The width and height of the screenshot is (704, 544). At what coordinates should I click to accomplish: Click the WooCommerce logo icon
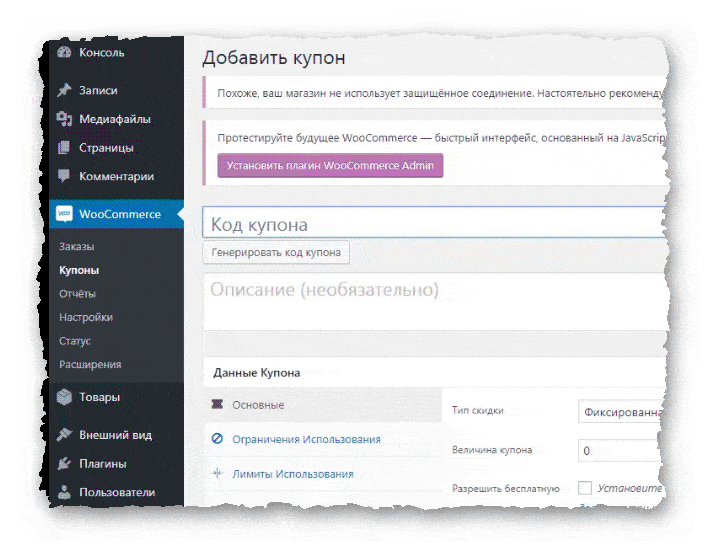[x=64, y=214]
